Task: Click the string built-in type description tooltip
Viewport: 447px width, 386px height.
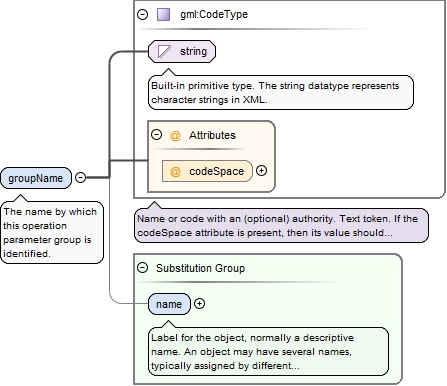Action: (281, 92)
